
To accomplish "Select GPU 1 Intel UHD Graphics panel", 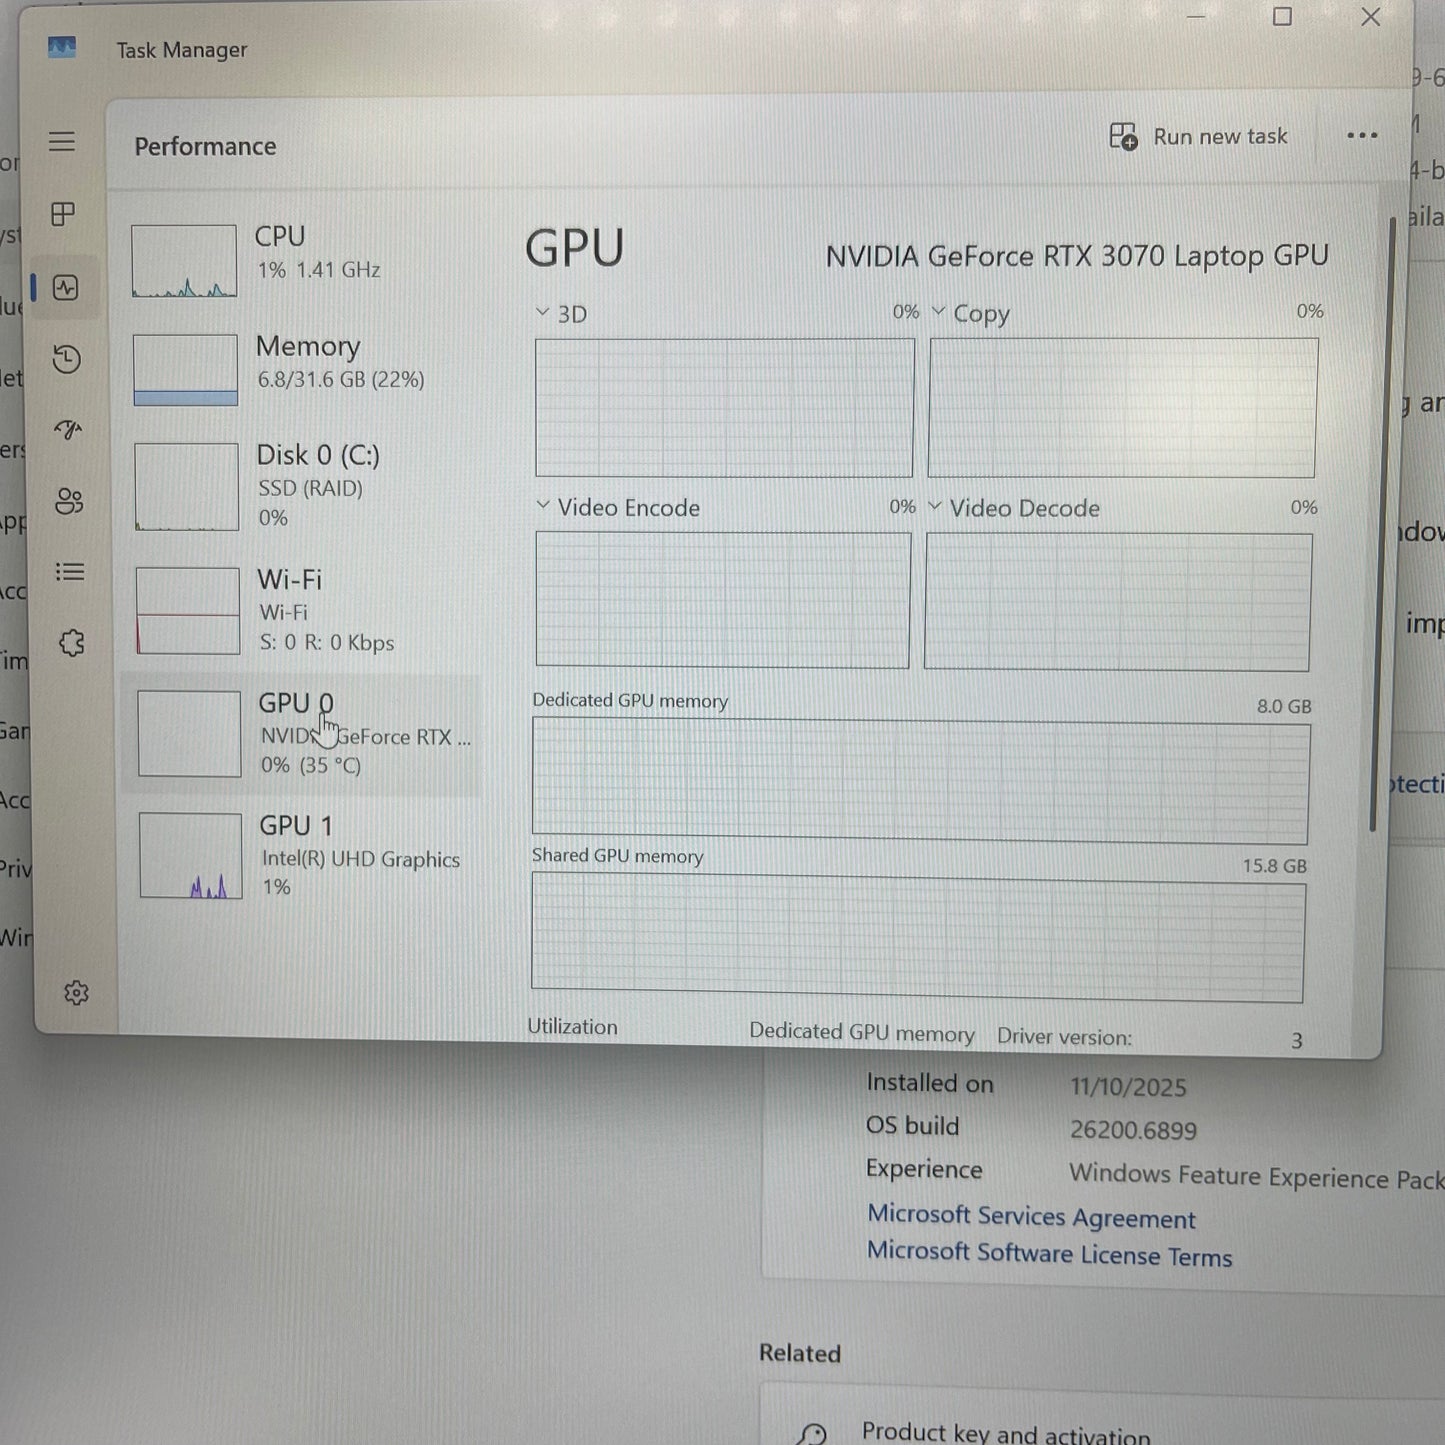I will pyautogui.click(x=300, y=855).
